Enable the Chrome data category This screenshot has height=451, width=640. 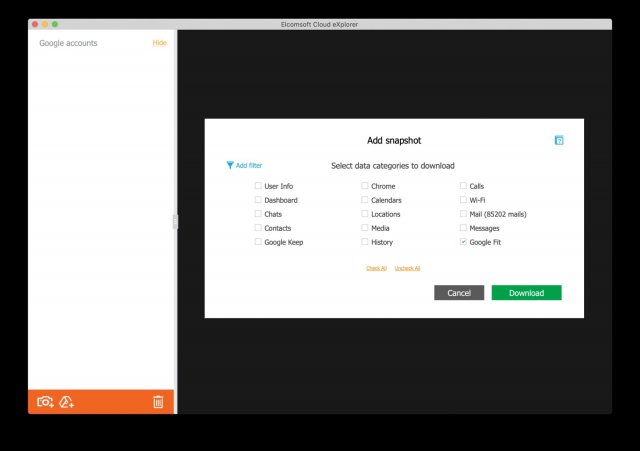click(365, 186)
